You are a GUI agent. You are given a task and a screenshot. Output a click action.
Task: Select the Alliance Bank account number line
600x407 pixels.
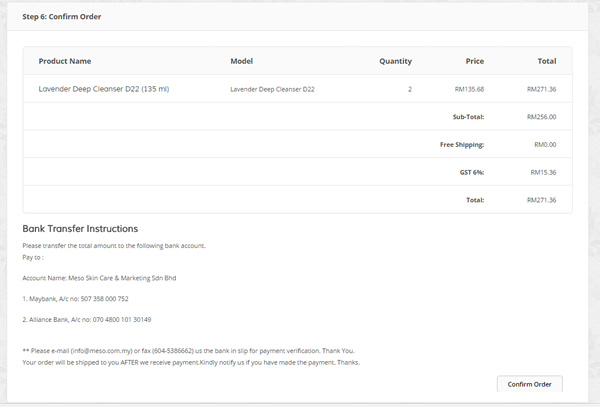pos(86,319)
